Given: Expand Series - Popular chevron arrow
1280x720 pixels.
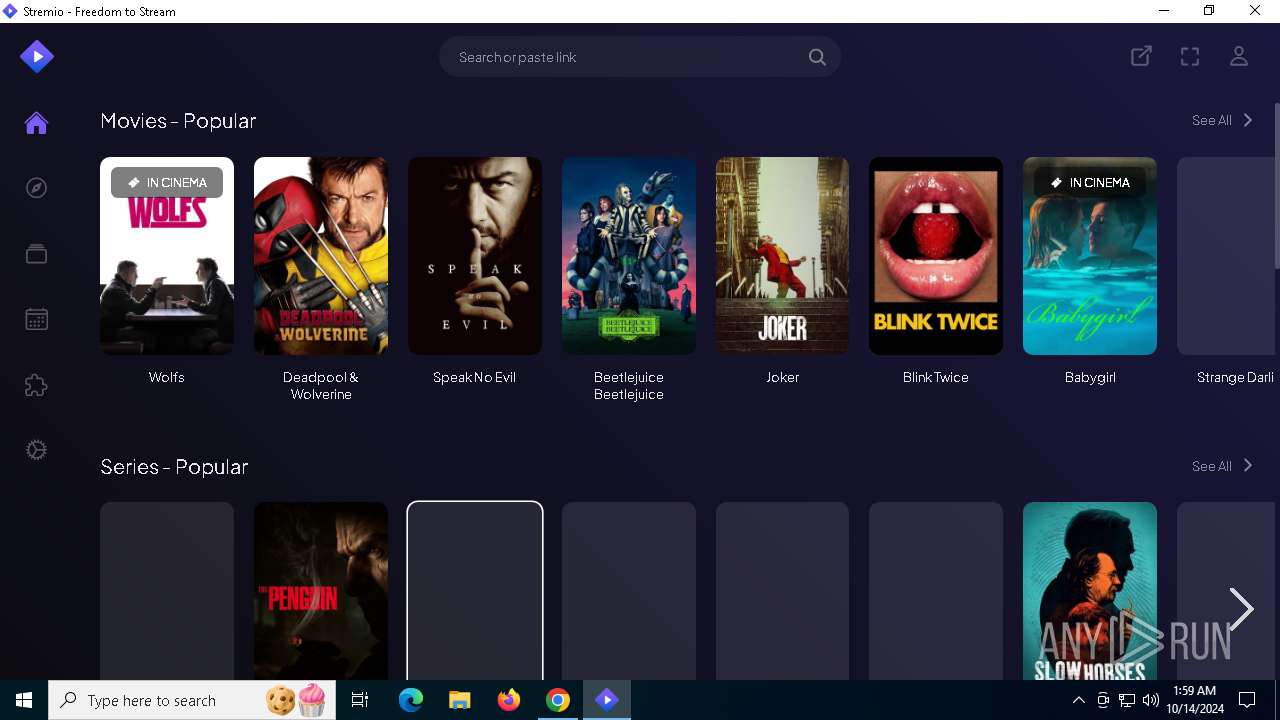Looking at the screenshot, I should [1247, 466].
